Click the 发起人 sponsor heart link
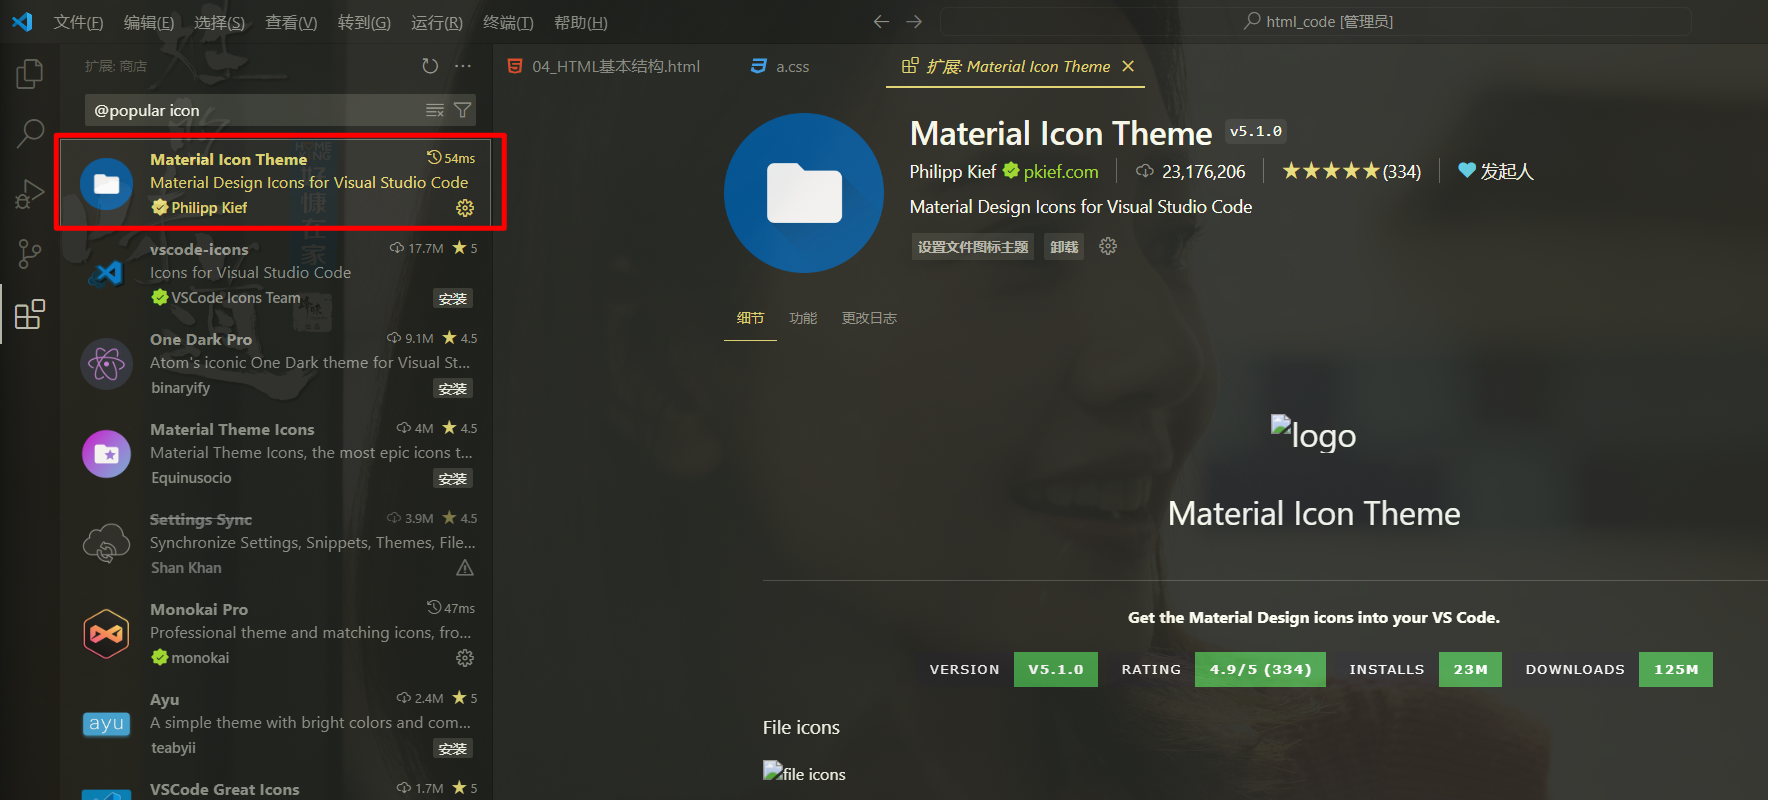 (x=1495, y=171)
